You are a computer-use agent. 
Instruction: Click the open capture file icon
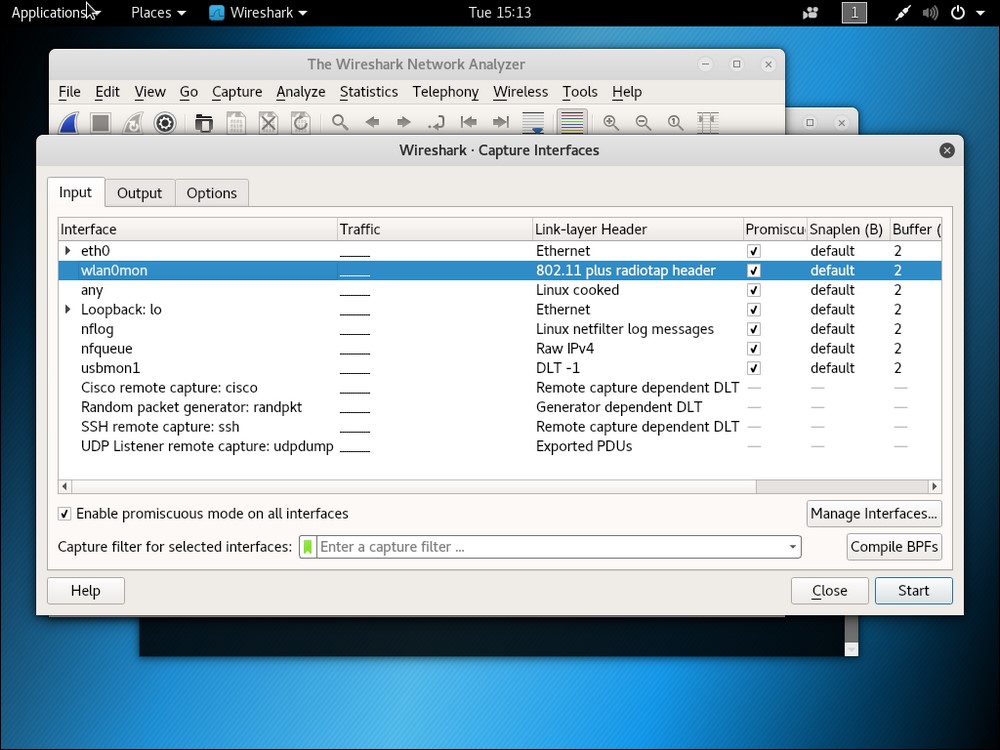click(x=203, y=122)
